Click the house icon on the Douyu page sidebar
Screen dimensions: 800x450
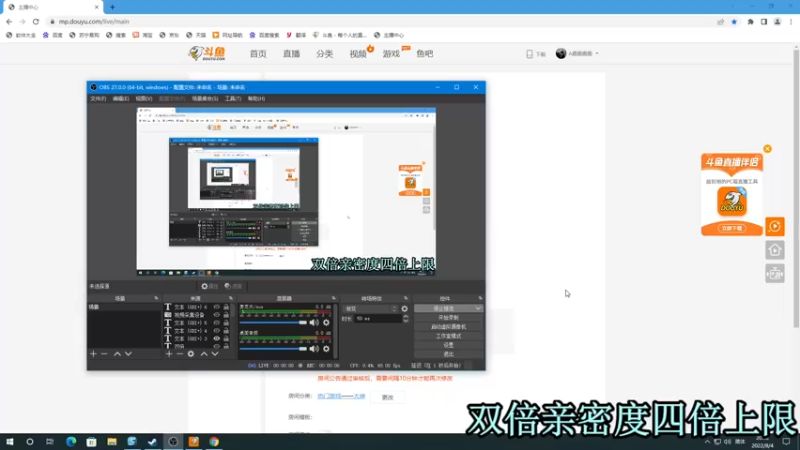[x=775, y=250]
